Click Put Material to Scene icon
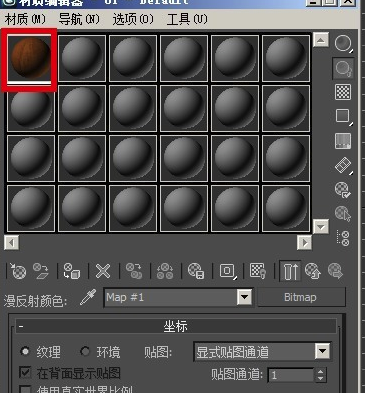Viewport: 365px width, 393px height. pyautogui.click(x=41, y=271)
